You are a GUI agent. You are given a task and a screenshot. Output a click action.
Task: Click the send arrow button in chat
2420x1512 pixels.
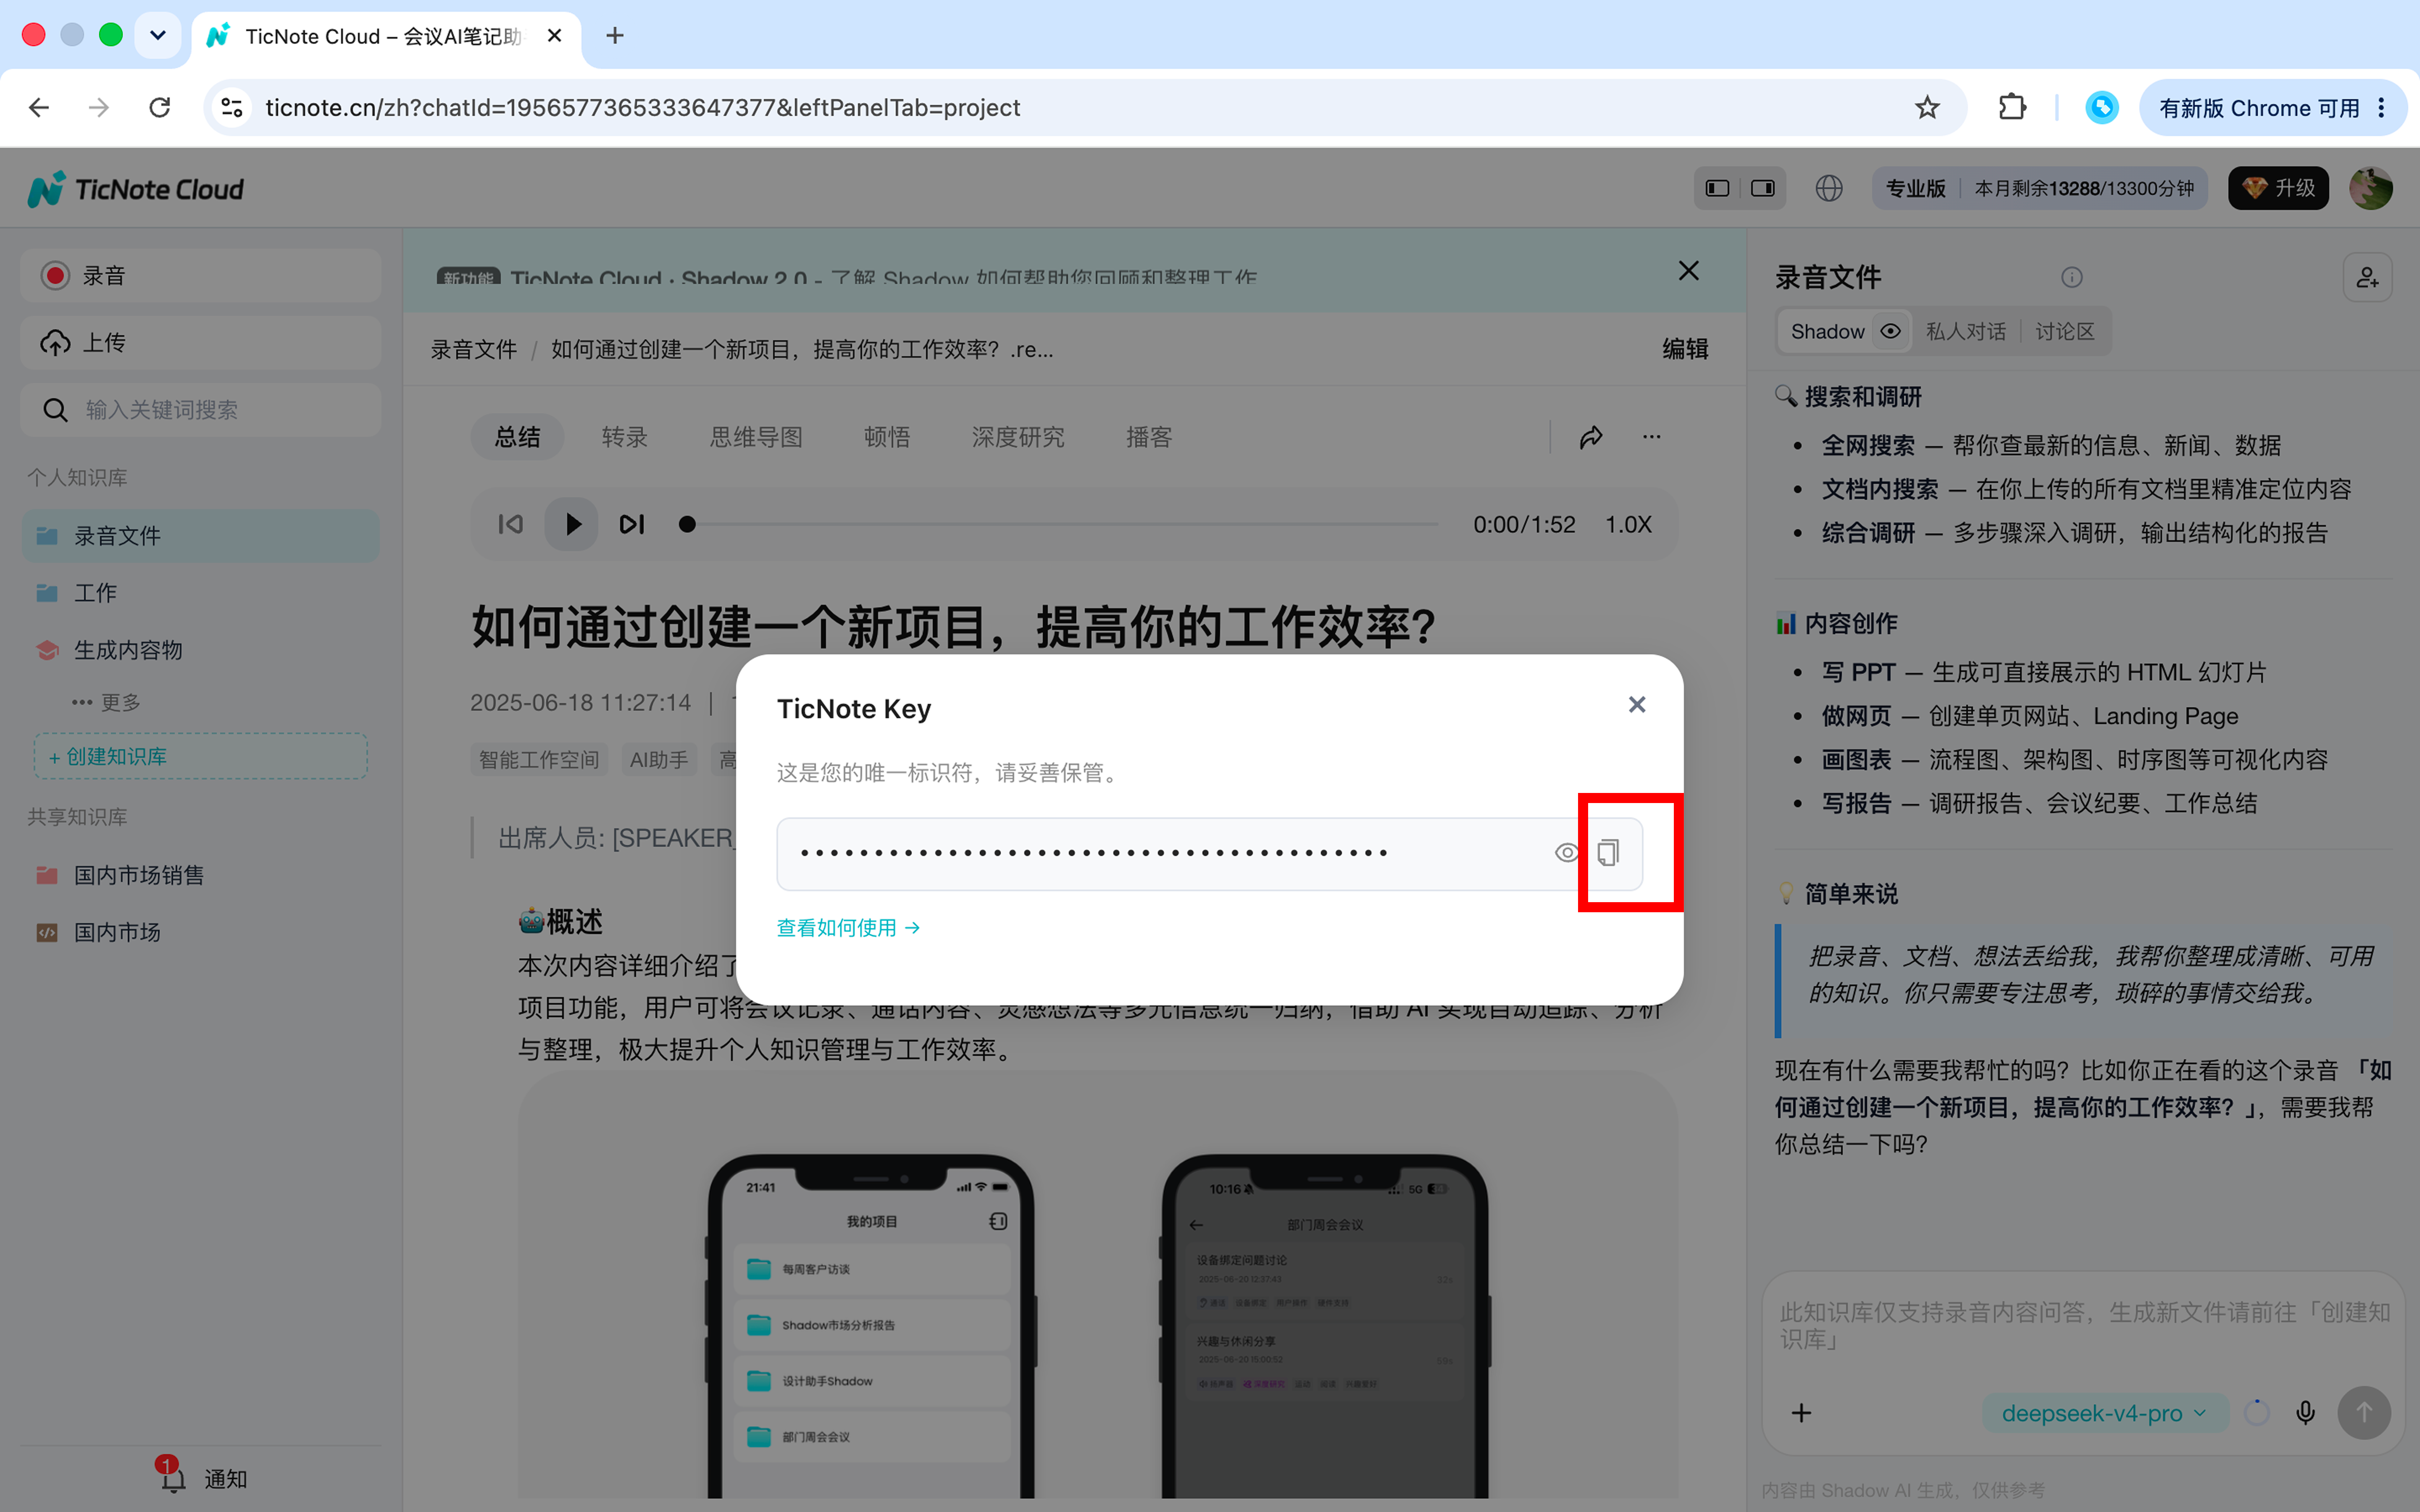click(2364, 1413)
